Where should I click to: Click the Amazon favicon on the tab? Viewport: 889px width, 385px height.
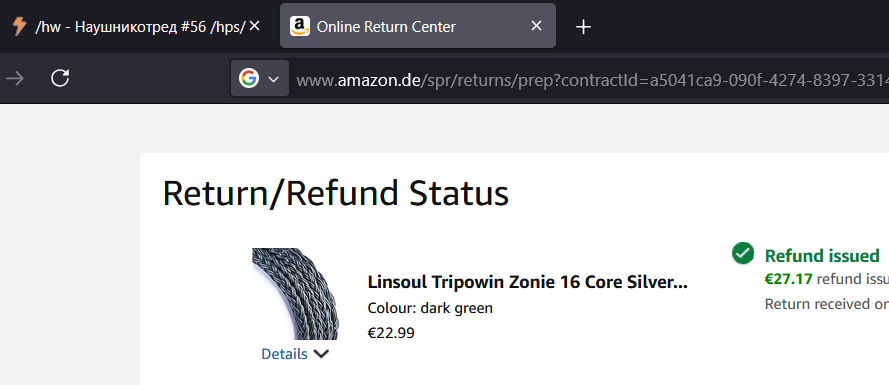[x=300, y=26]
